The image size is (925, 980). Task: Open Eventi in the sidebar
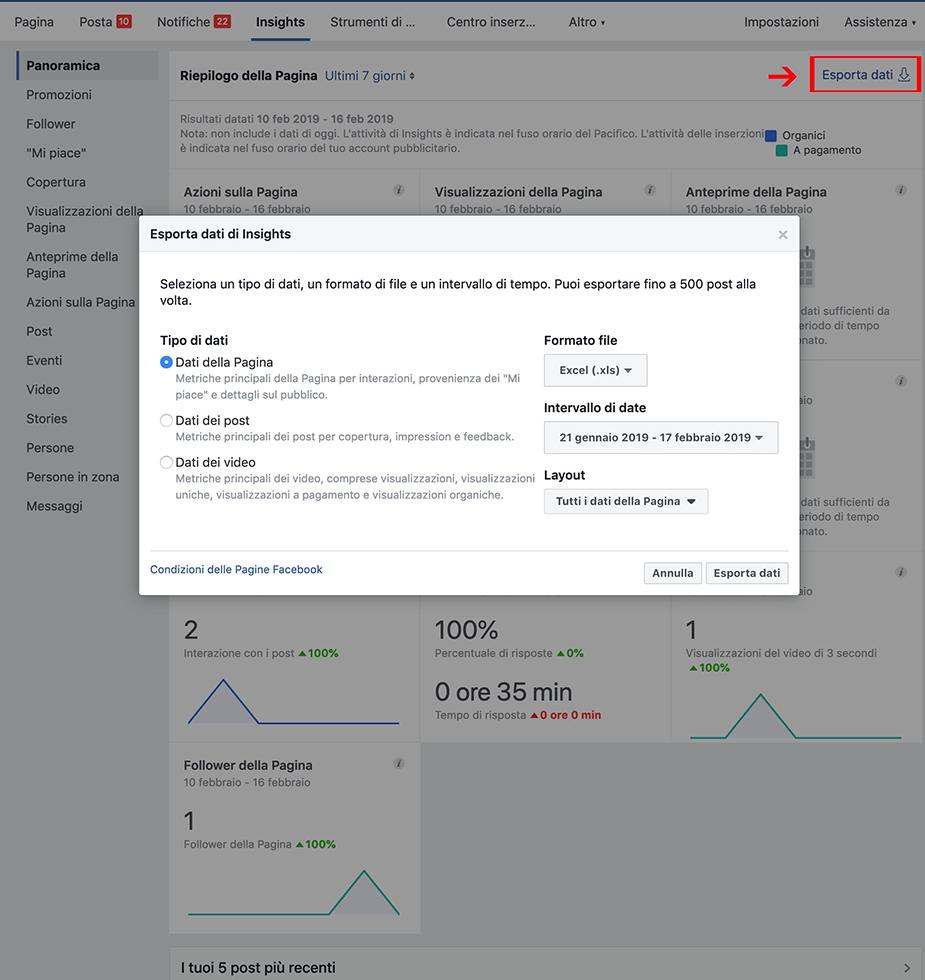(x=44, y=361)
